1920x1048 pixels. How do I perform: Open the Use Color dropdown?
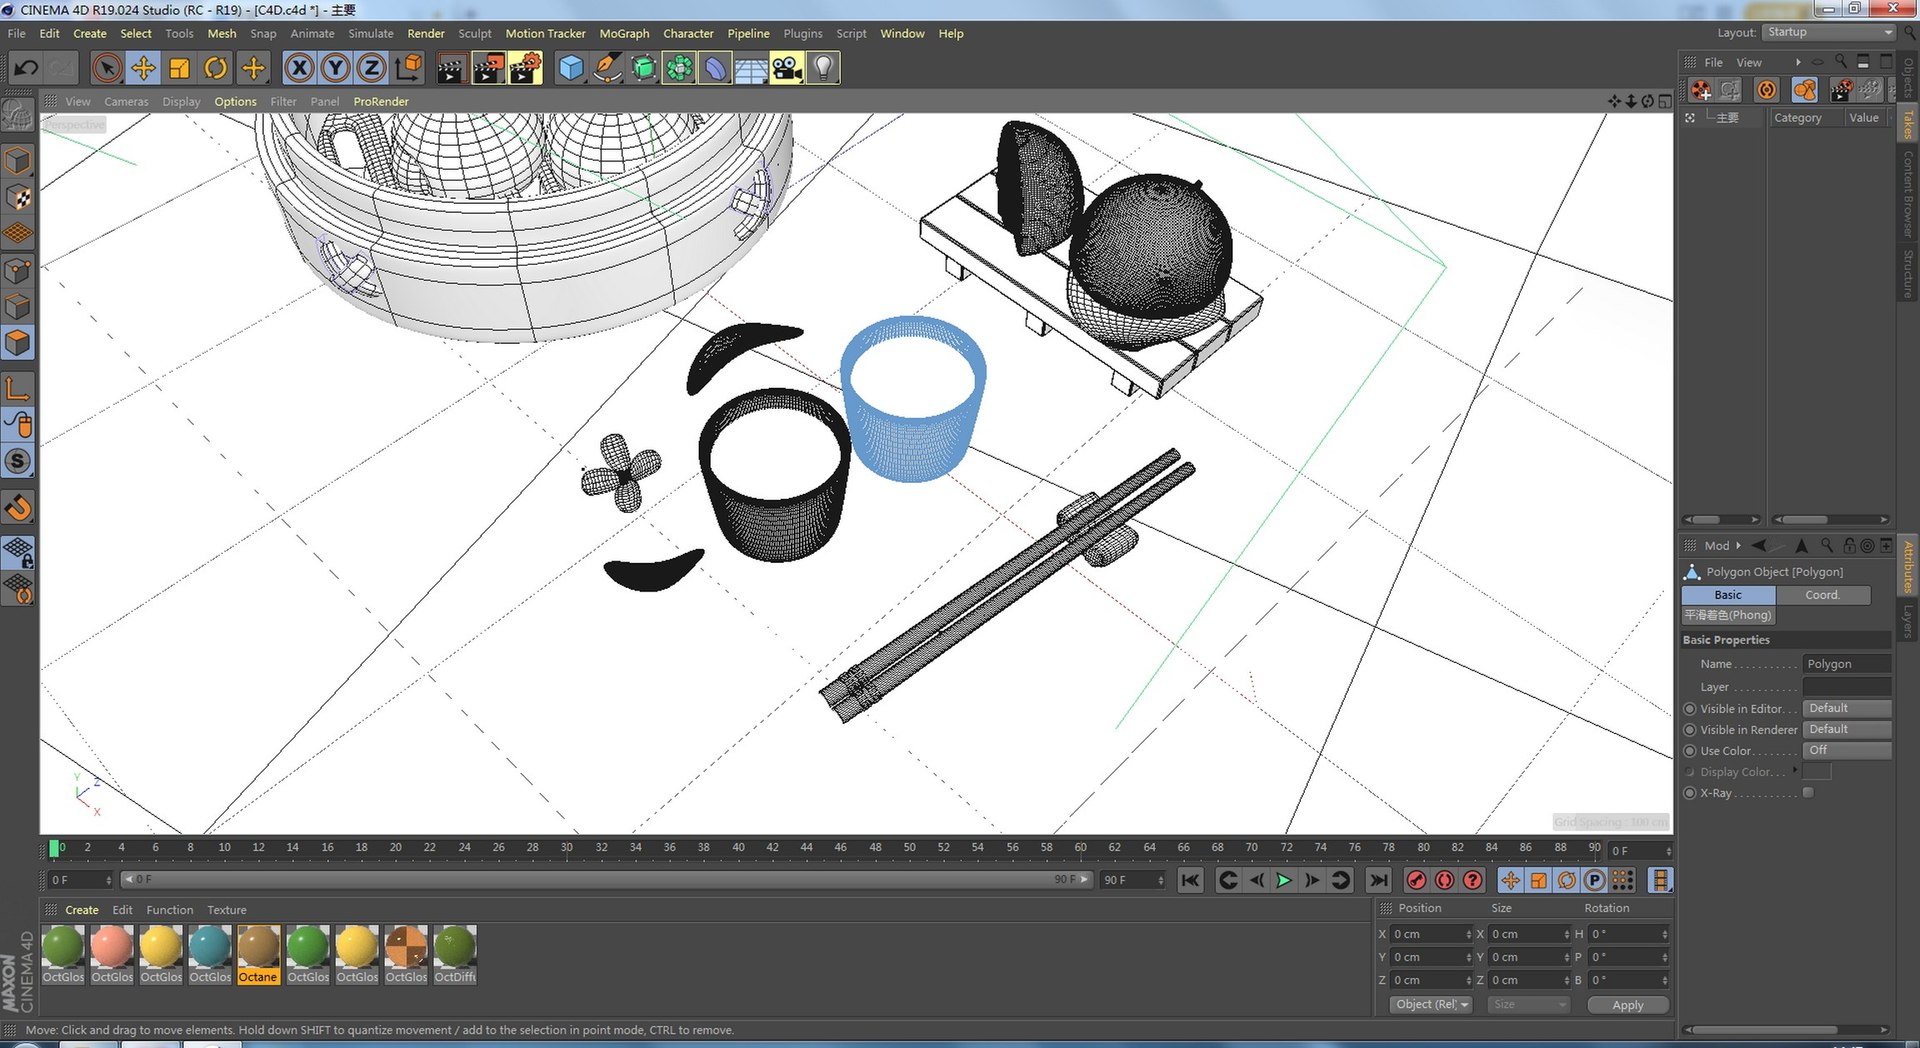point(1846,750)
